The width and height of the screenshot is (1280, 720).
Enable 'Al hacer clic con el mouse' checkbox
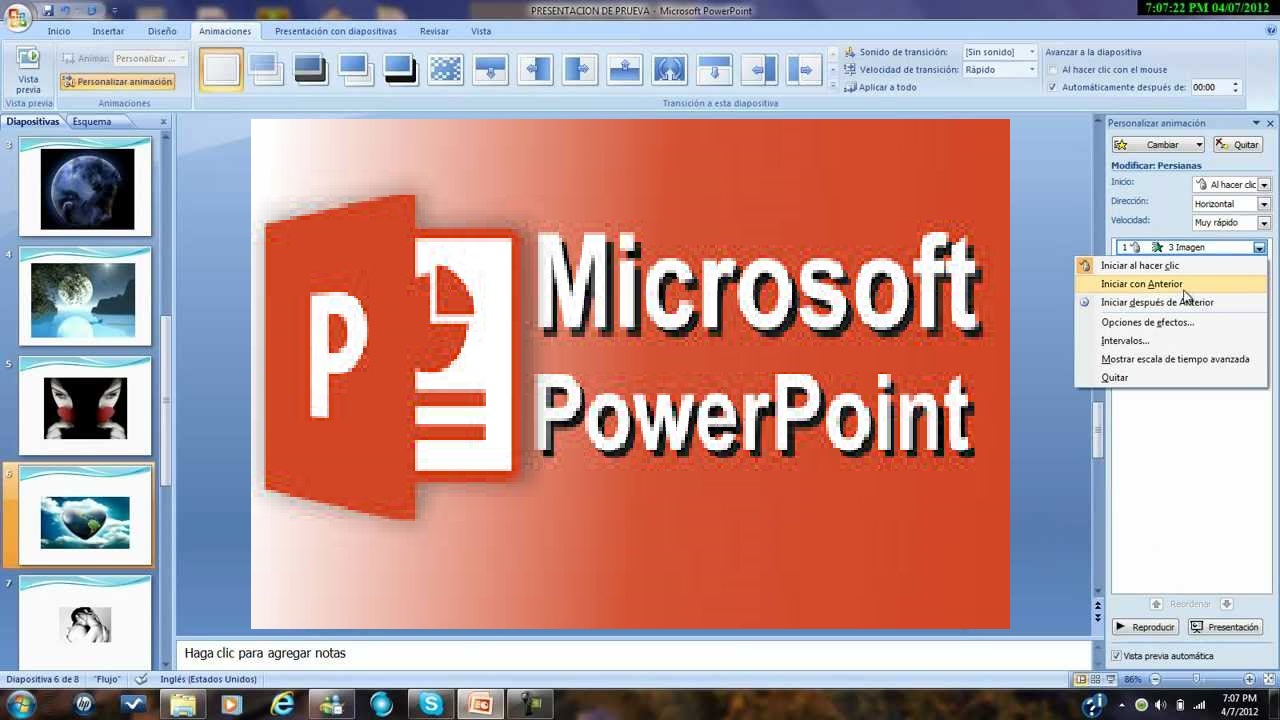(1053, 70)
